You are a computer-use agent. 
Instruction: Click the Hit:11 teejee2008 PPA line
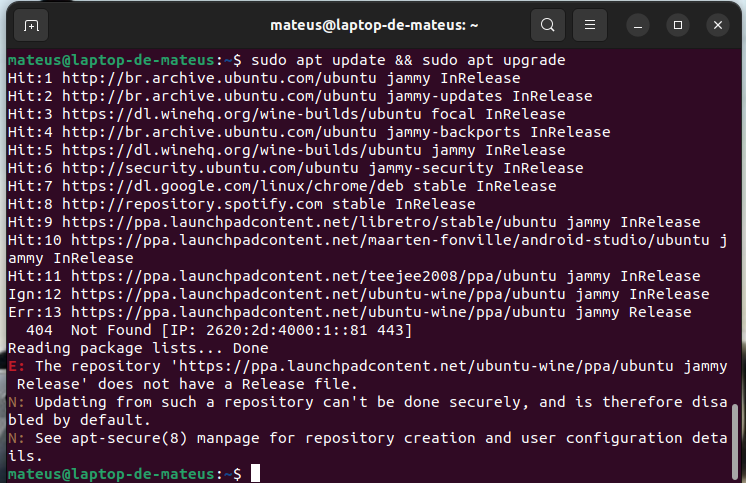[x=354, y=276]
